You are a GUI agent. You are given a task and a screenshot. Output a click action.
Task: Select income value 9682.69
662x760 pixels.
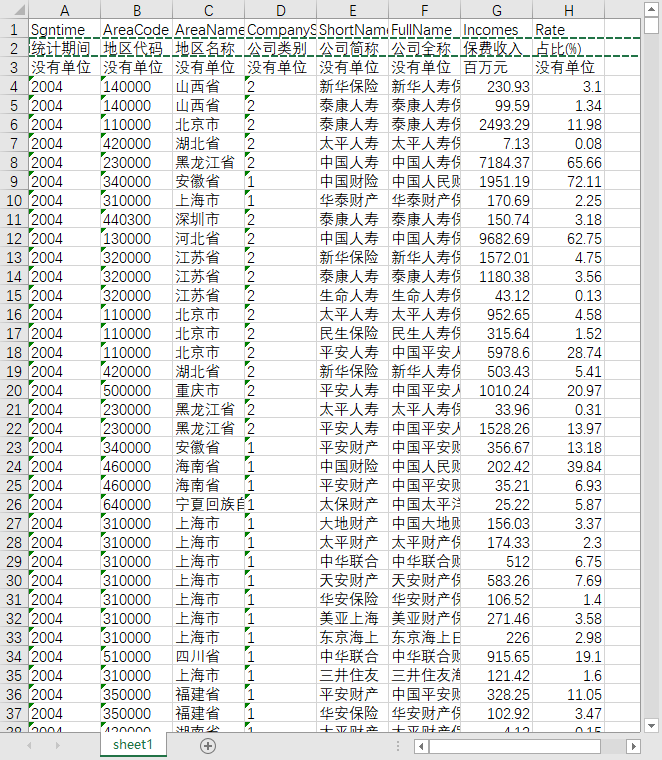[x=496, y=238]
